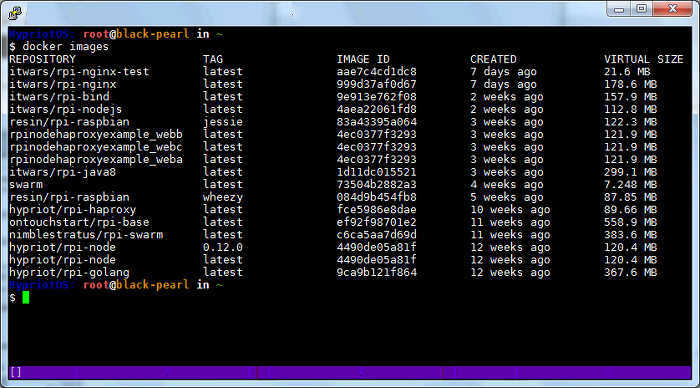Screen dimensions: 700x388
Task: Click the green cursor at the prompt
Action: click(26, 297)
